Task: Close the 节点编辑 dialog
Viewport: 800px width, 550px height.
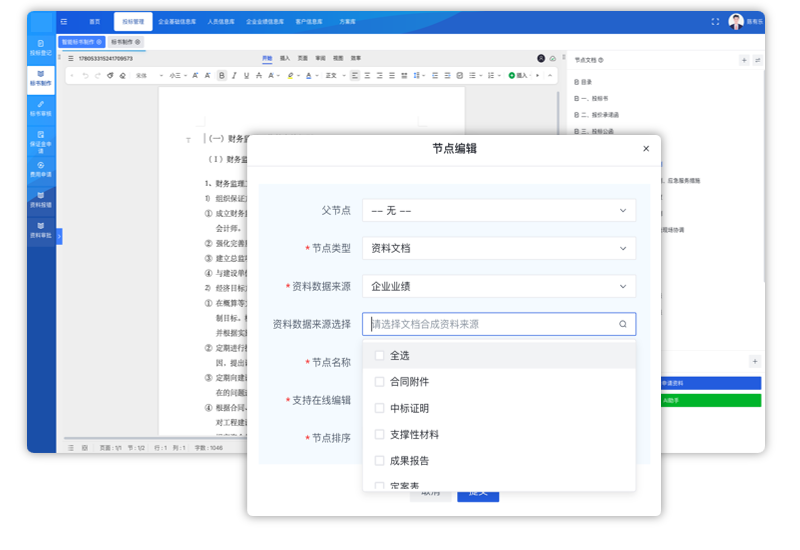Action: pos(646,148)
